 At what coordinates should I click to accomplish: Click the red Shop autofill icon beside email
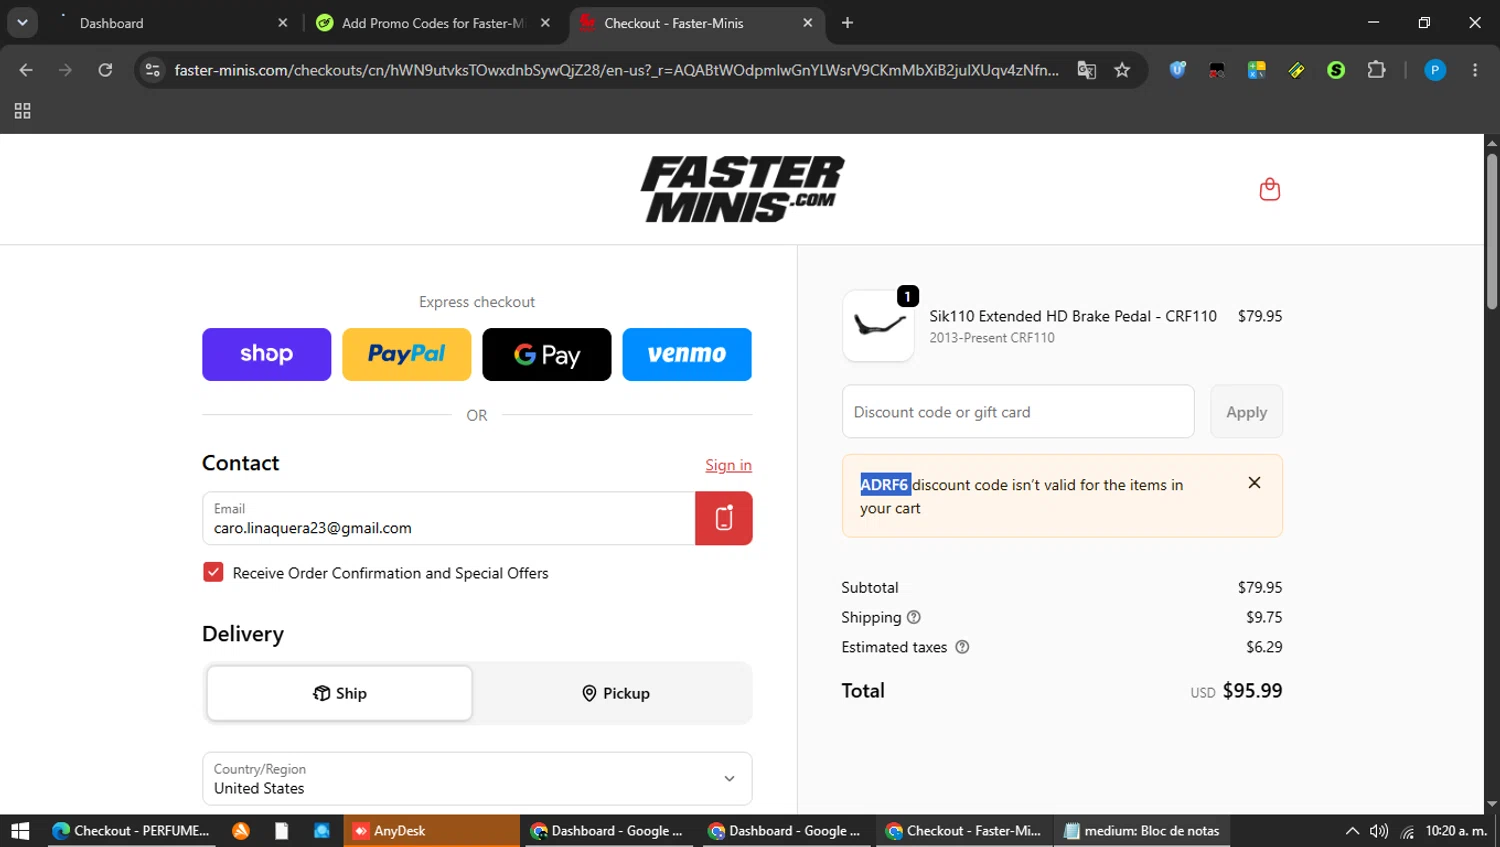click(x=724, y=518)
